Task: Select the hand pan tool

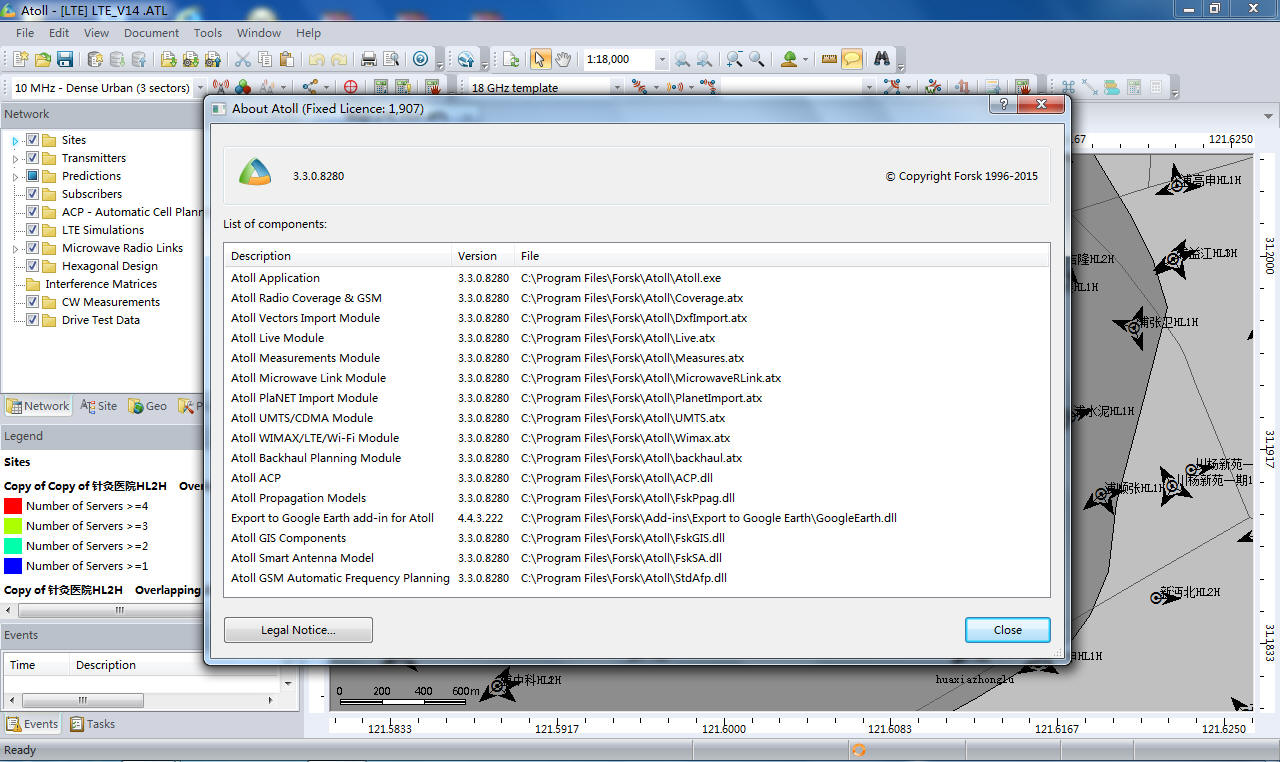Action: [563, 59]
